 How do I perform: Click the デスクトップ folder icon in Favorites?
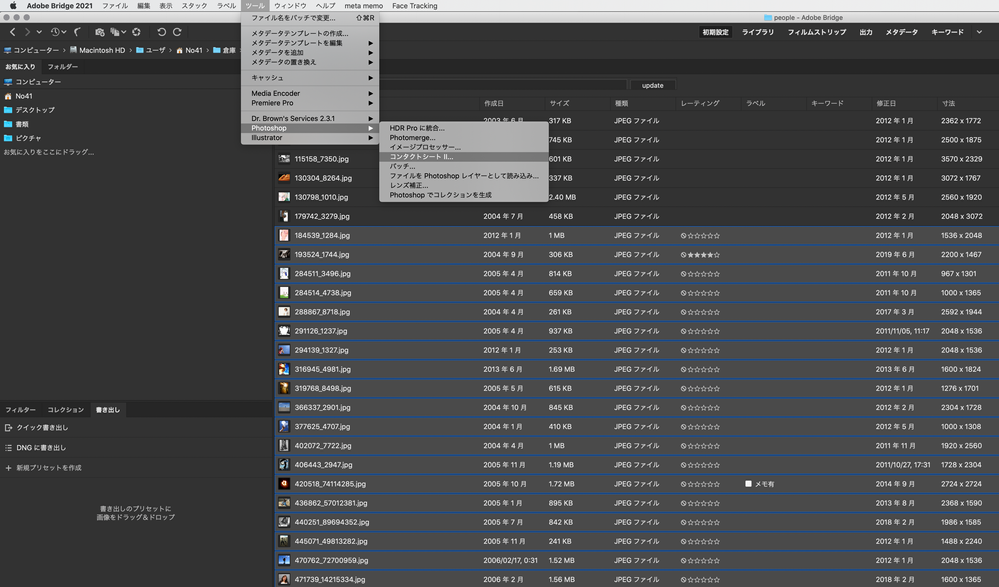8,110
